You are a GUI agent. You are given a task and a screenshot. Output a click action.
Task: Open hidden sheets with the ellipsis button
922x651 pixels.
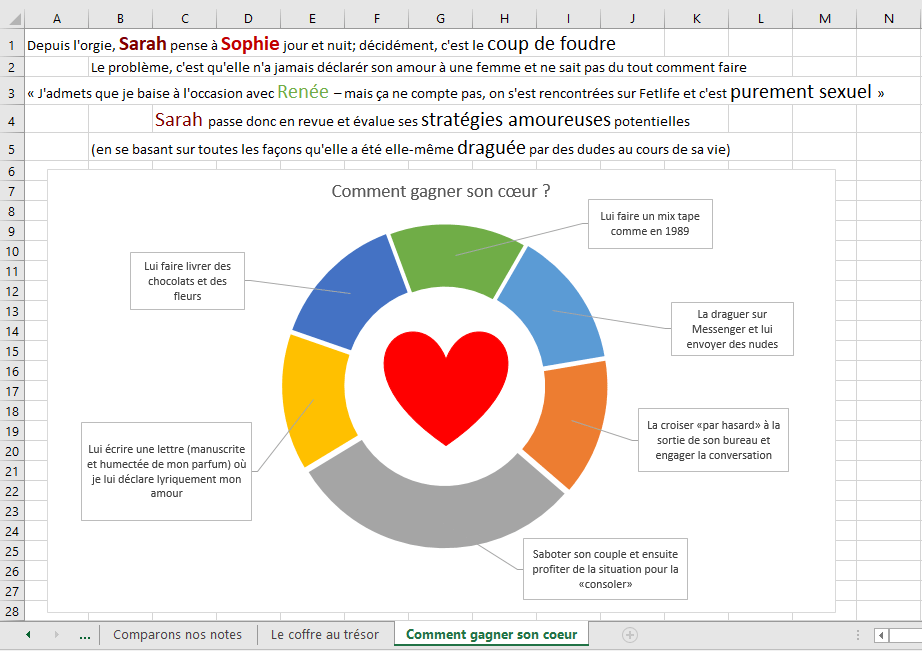[x=84, y=635]
